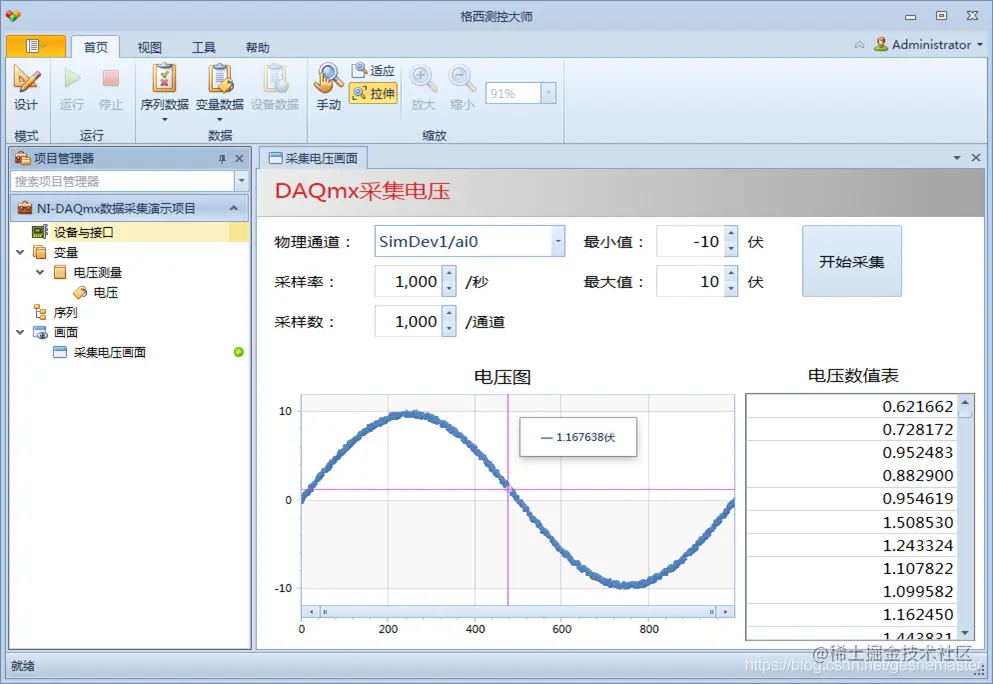Click the 最小值 -10 field

[690, 241]
